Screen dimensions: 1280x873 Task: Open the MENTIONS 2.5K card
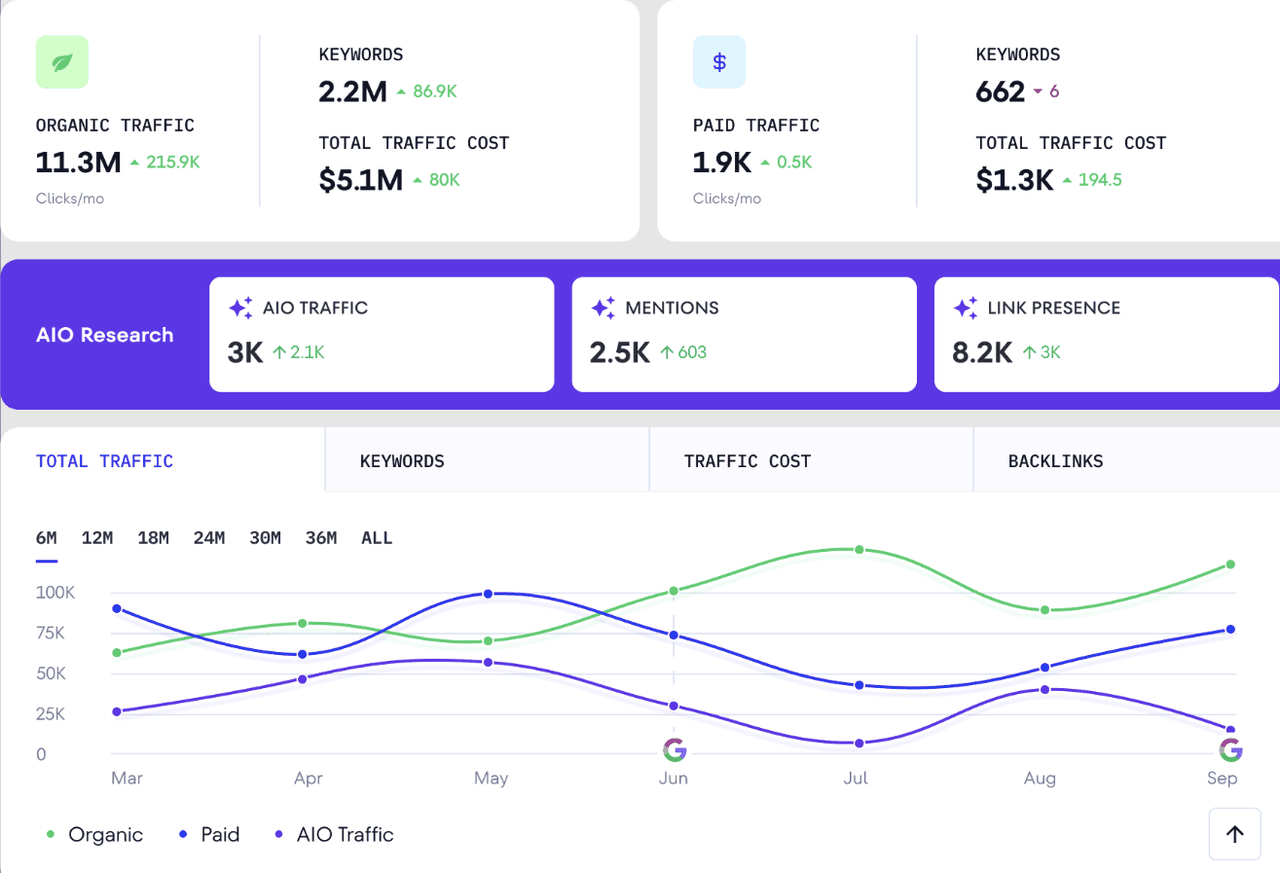tap(744, 334)
